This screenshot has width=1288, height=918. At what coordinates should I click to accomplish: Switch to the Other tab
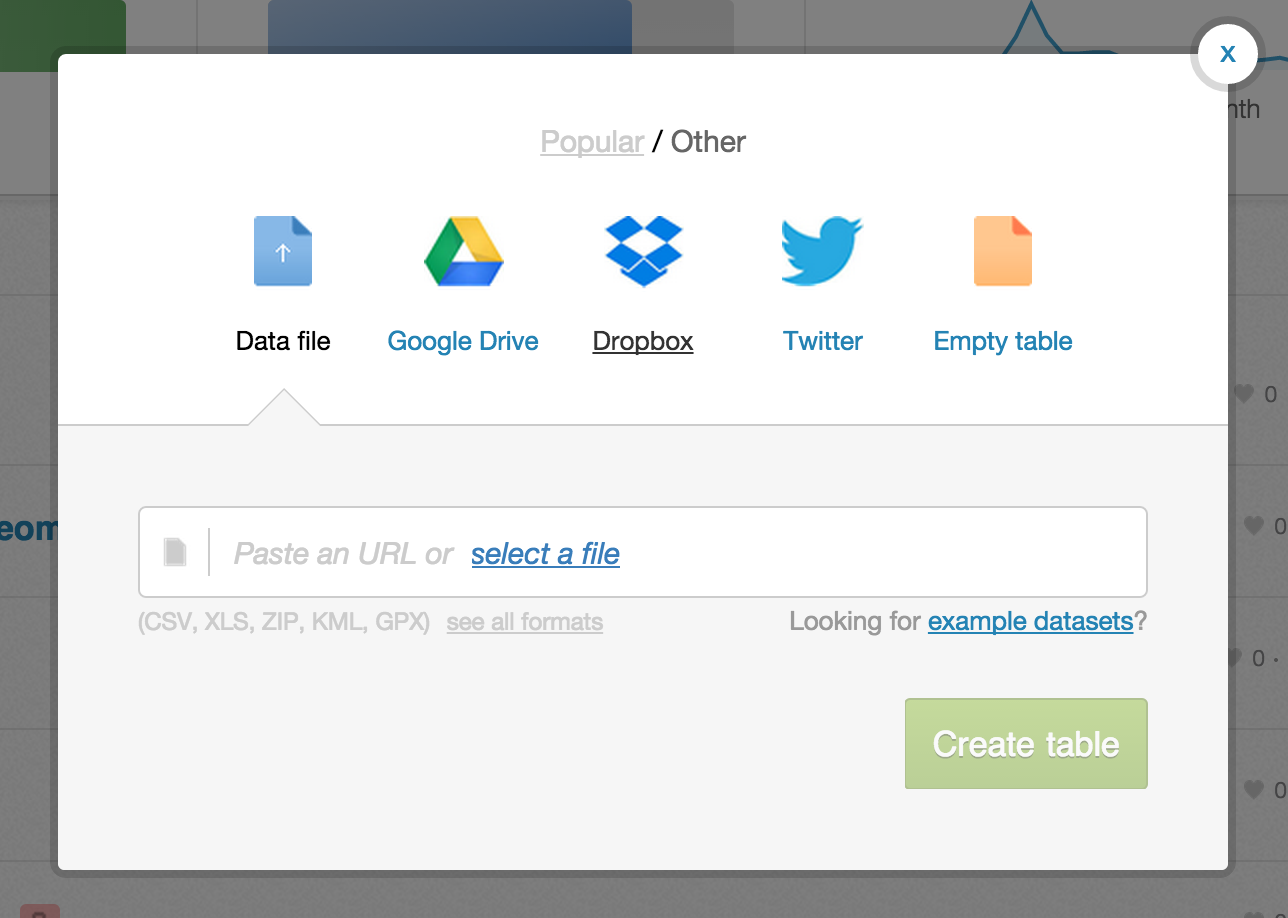[x=708, y=142]
